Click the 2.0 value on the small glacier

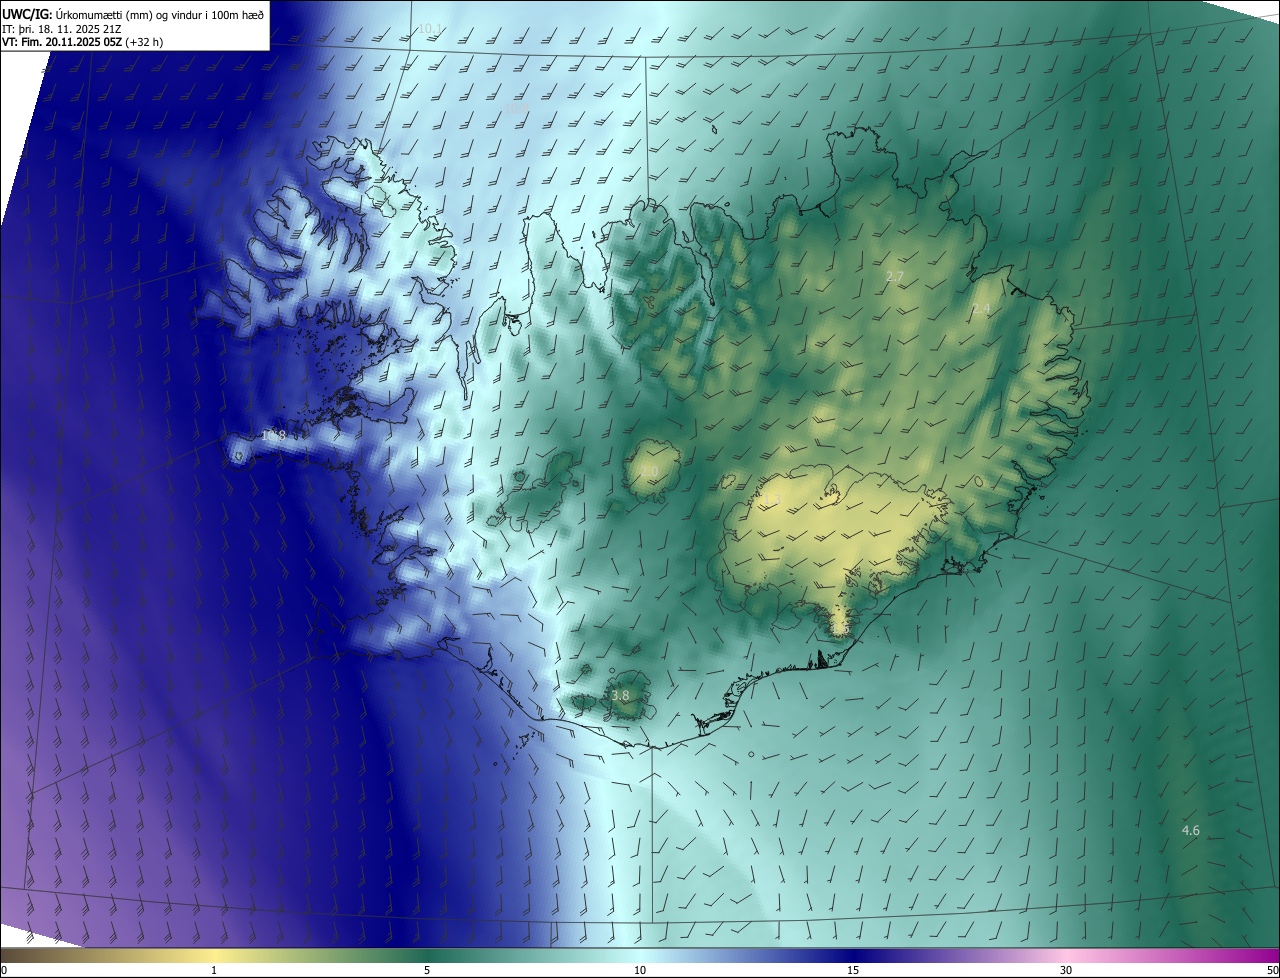point(649,471)
